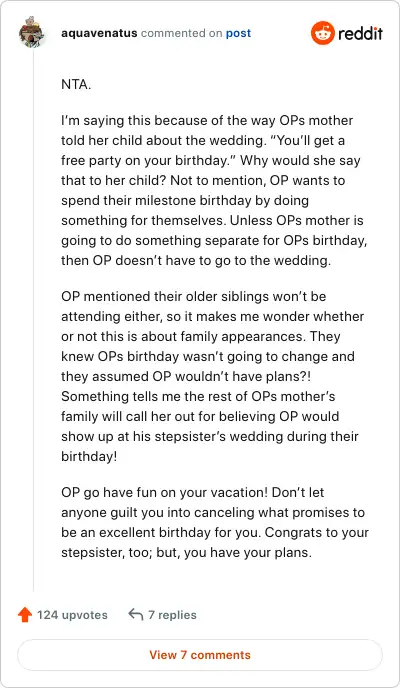This screenshot has width=400, height=688.
Task: Click the reddit wordmark text
Action: pos(361,33)
